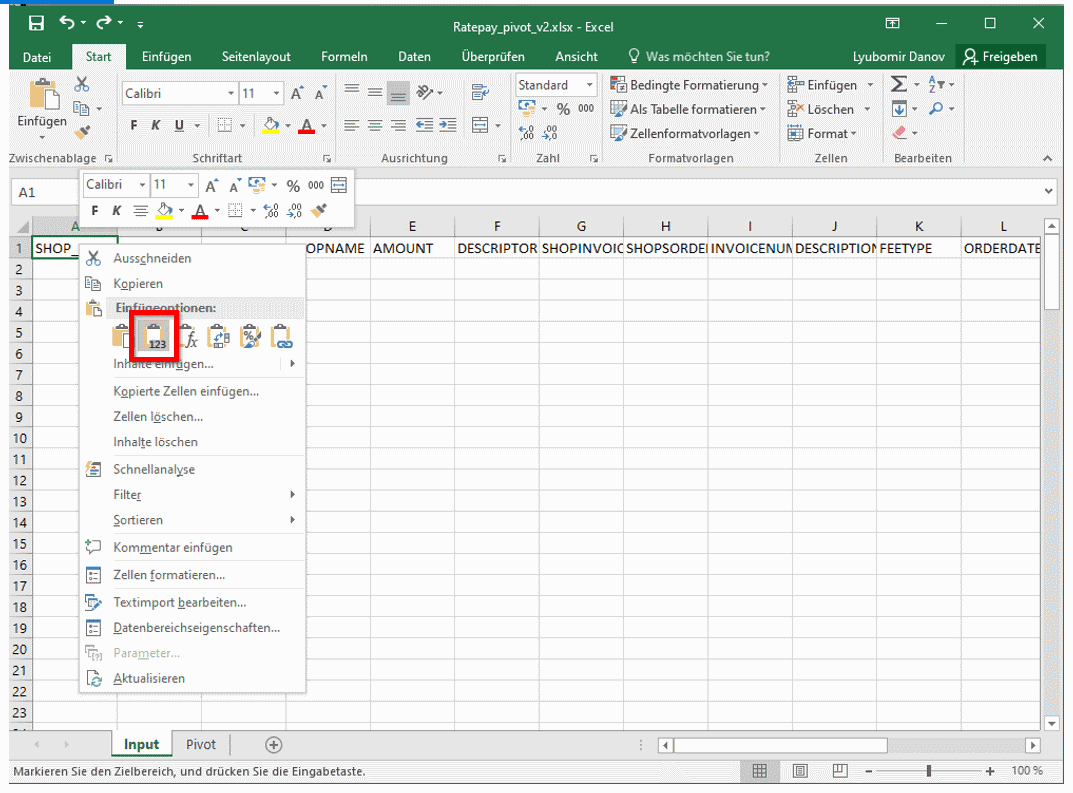Toggle bold formatting in the mini toolbar
The height and width of the screenshot is (793, 1073).
click(95, 210)
